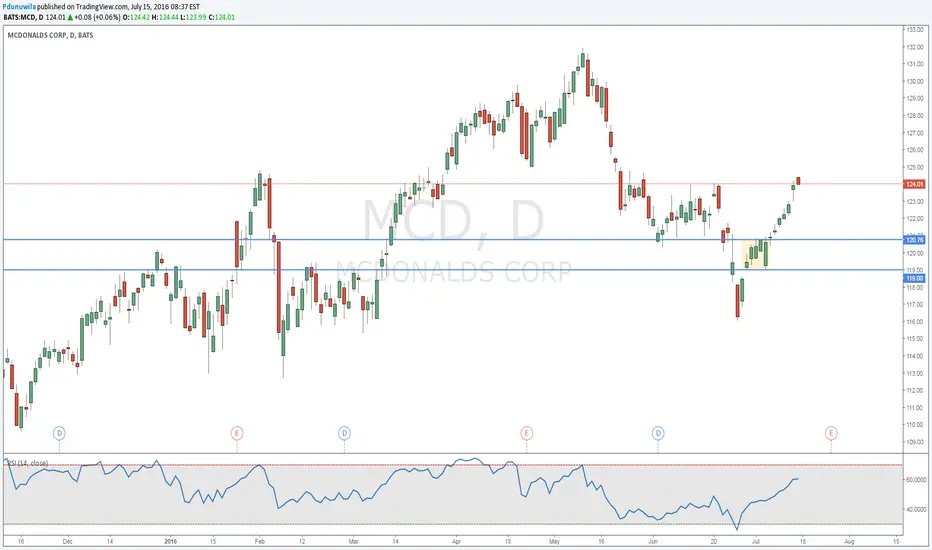Click the MCDONALDS CORP, D, BATS chart title

[50, 35]
